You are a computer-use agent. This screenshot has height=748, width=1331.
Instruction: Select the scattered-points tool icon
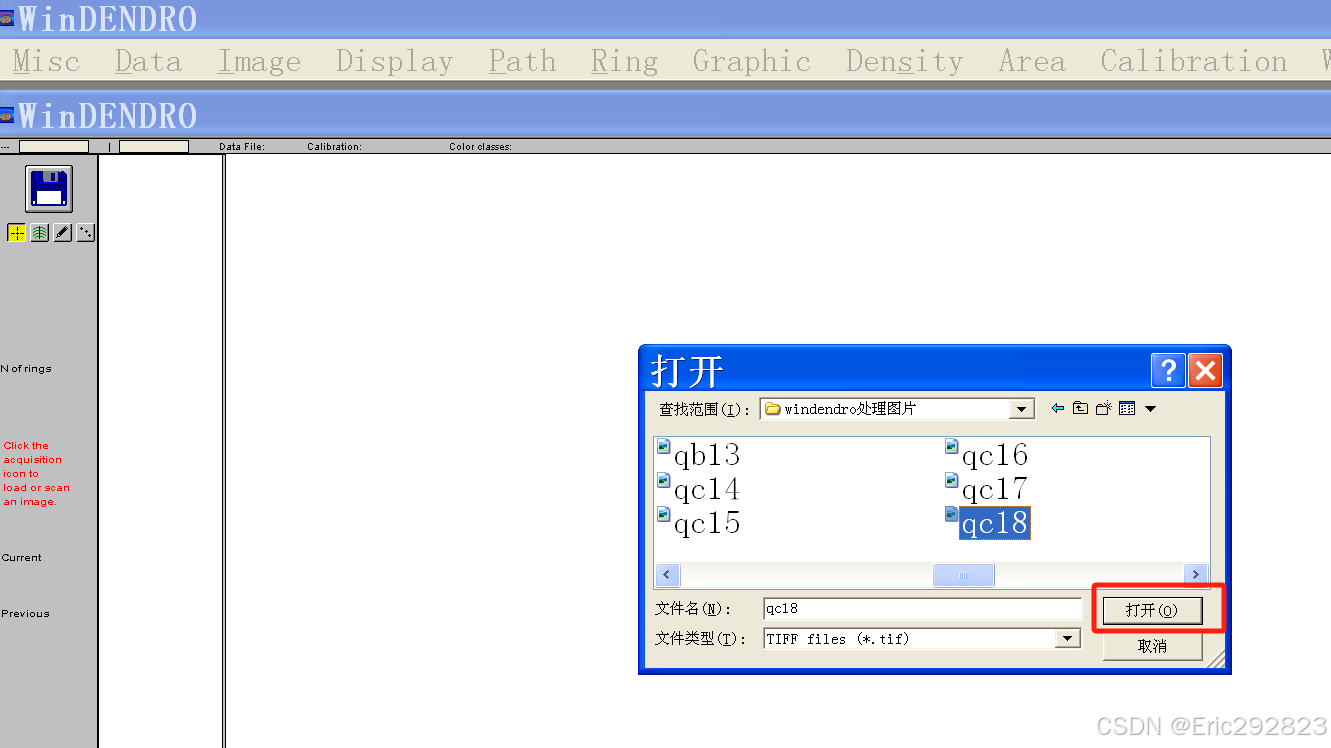pos(85,232)
